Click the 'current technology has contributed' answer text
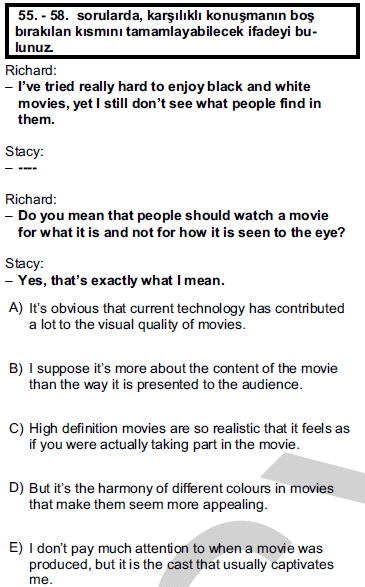This screenshot has width=365, height=587. (187, 316)
